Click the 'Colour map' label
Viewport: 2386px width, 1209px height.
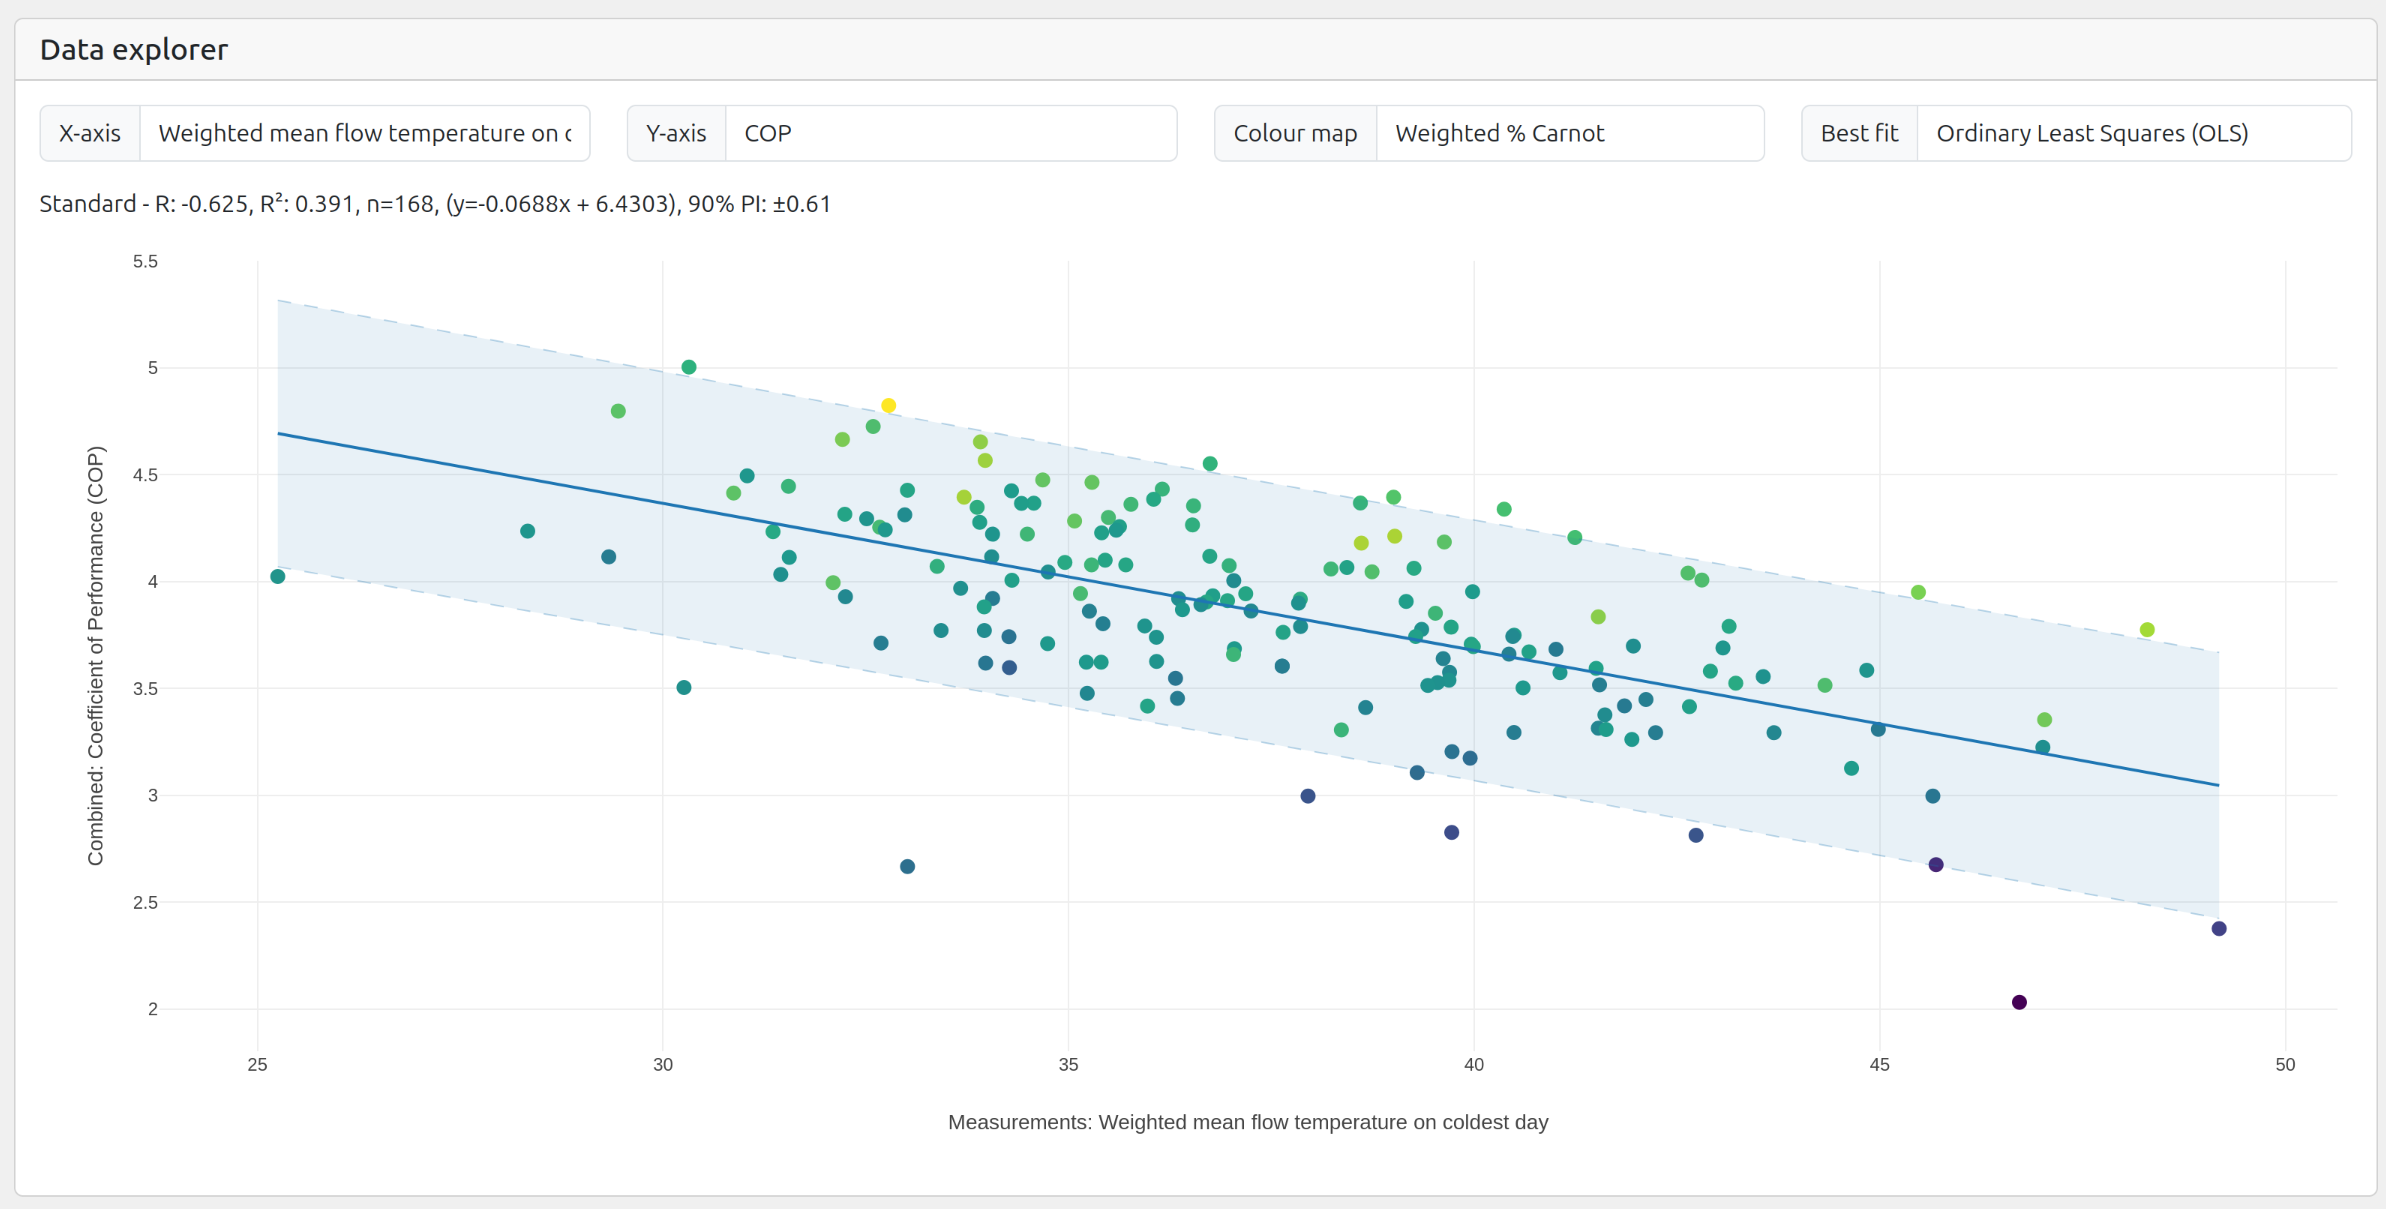coord(1295,133)
